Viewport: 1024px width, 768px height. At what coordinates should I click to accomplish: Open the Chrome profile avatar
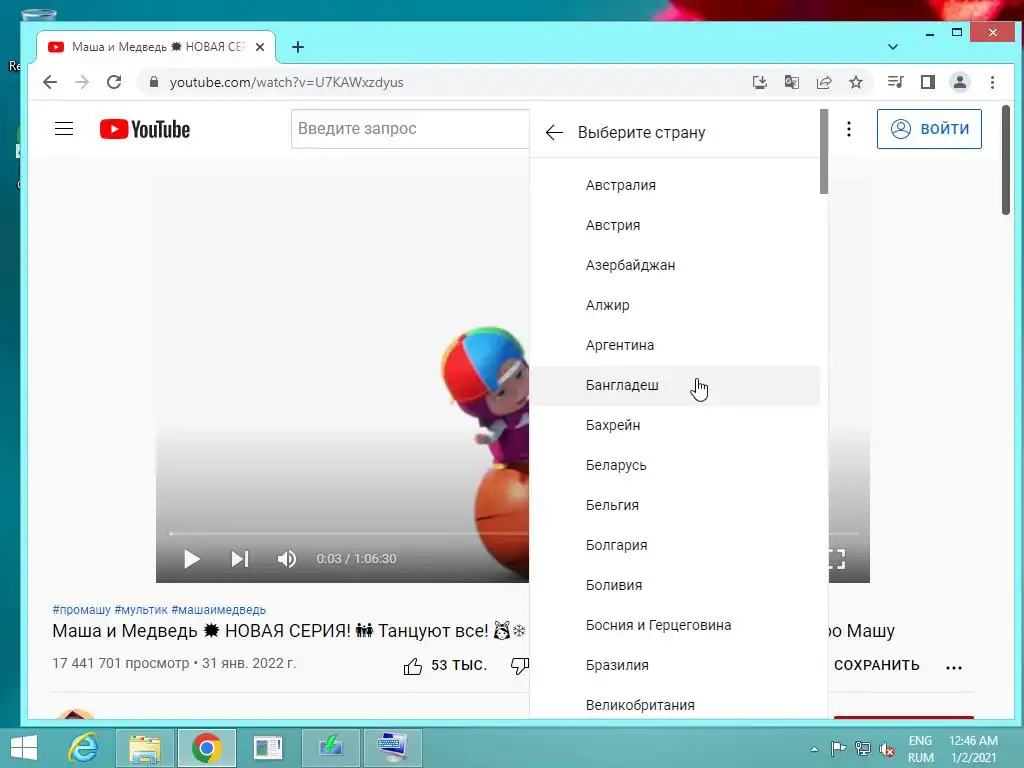pyautogui.click(x=960, y=82)
